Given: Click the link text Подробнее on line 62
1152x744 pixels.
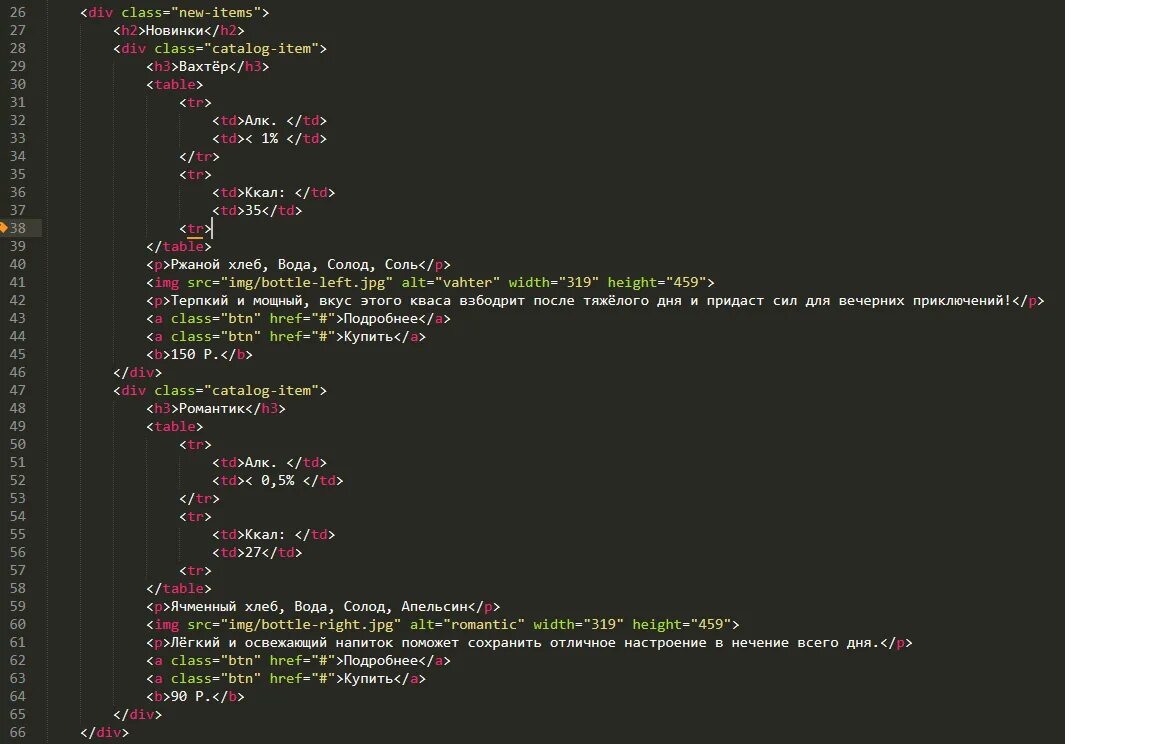Looking at the screenshot, I should click(x=381, y=660).
